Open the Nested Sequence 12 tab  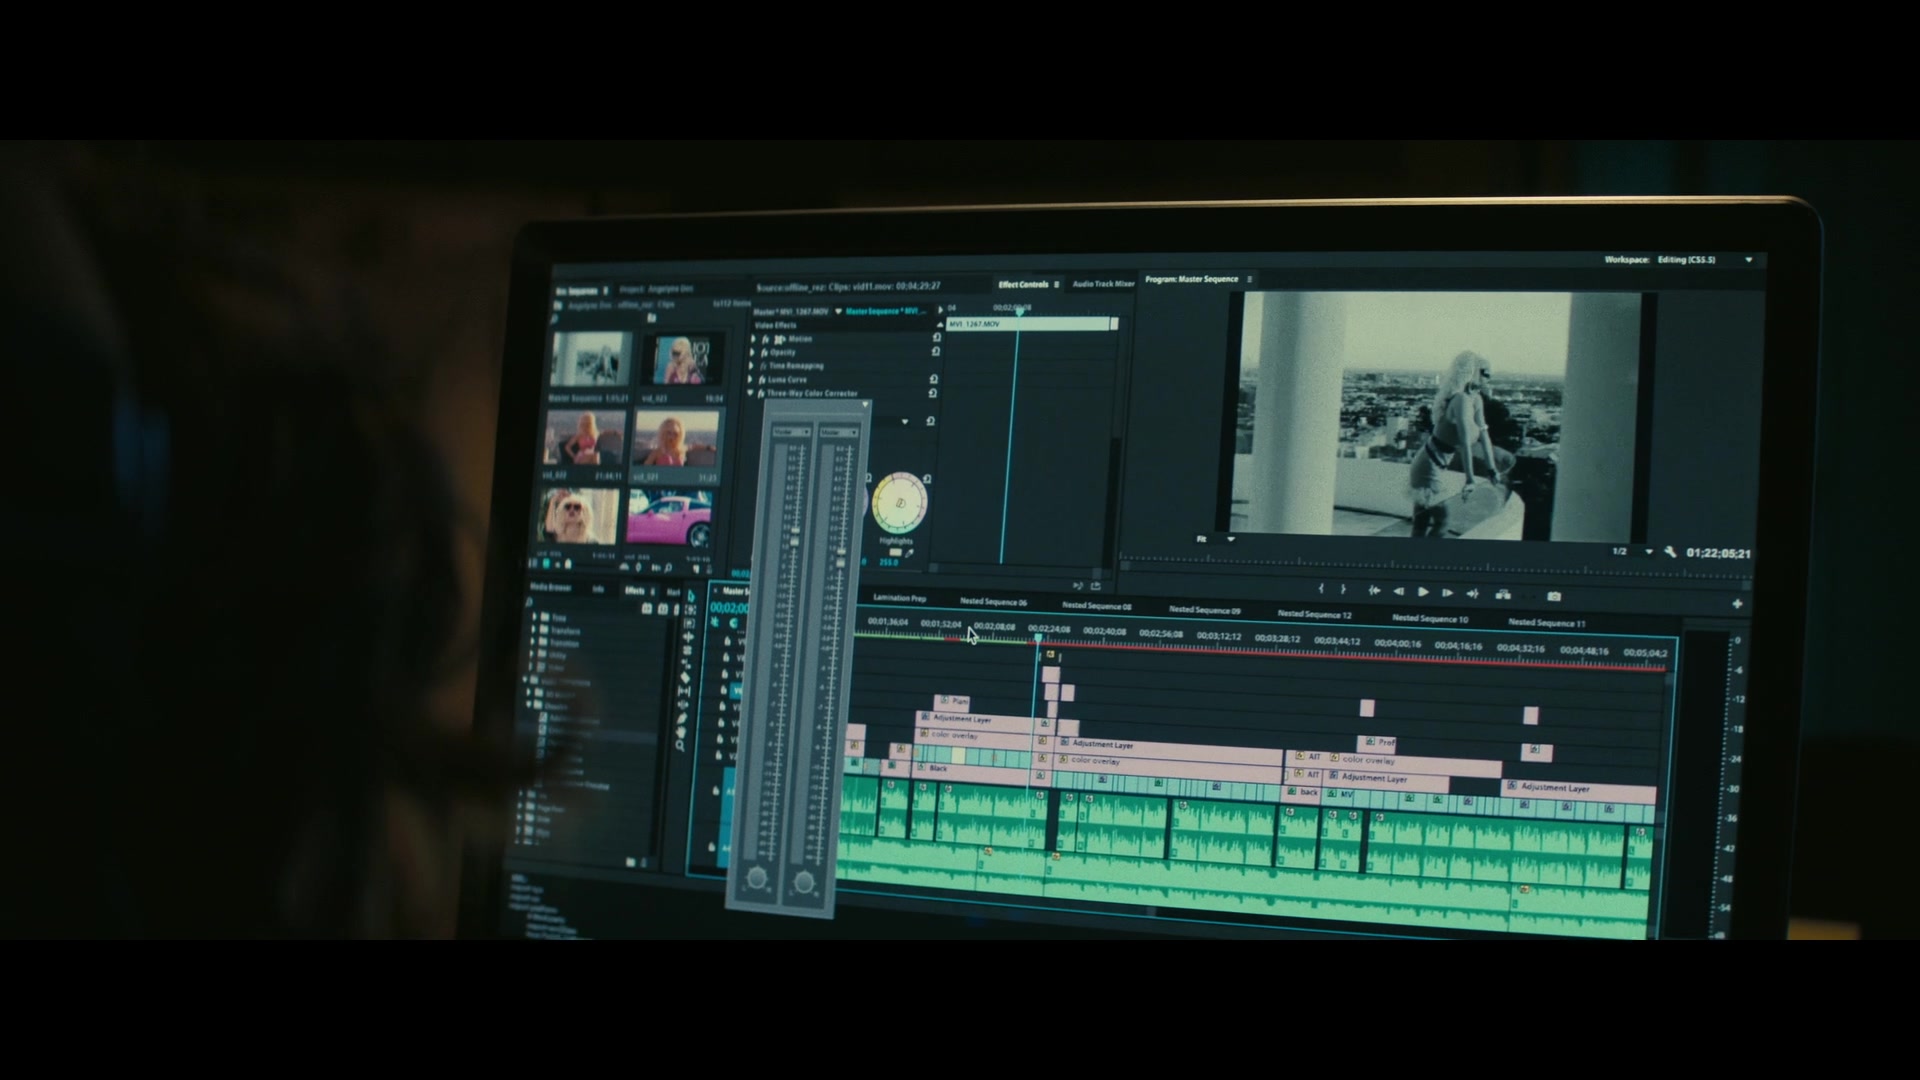pyautogui.click(x=1314, y=614)
